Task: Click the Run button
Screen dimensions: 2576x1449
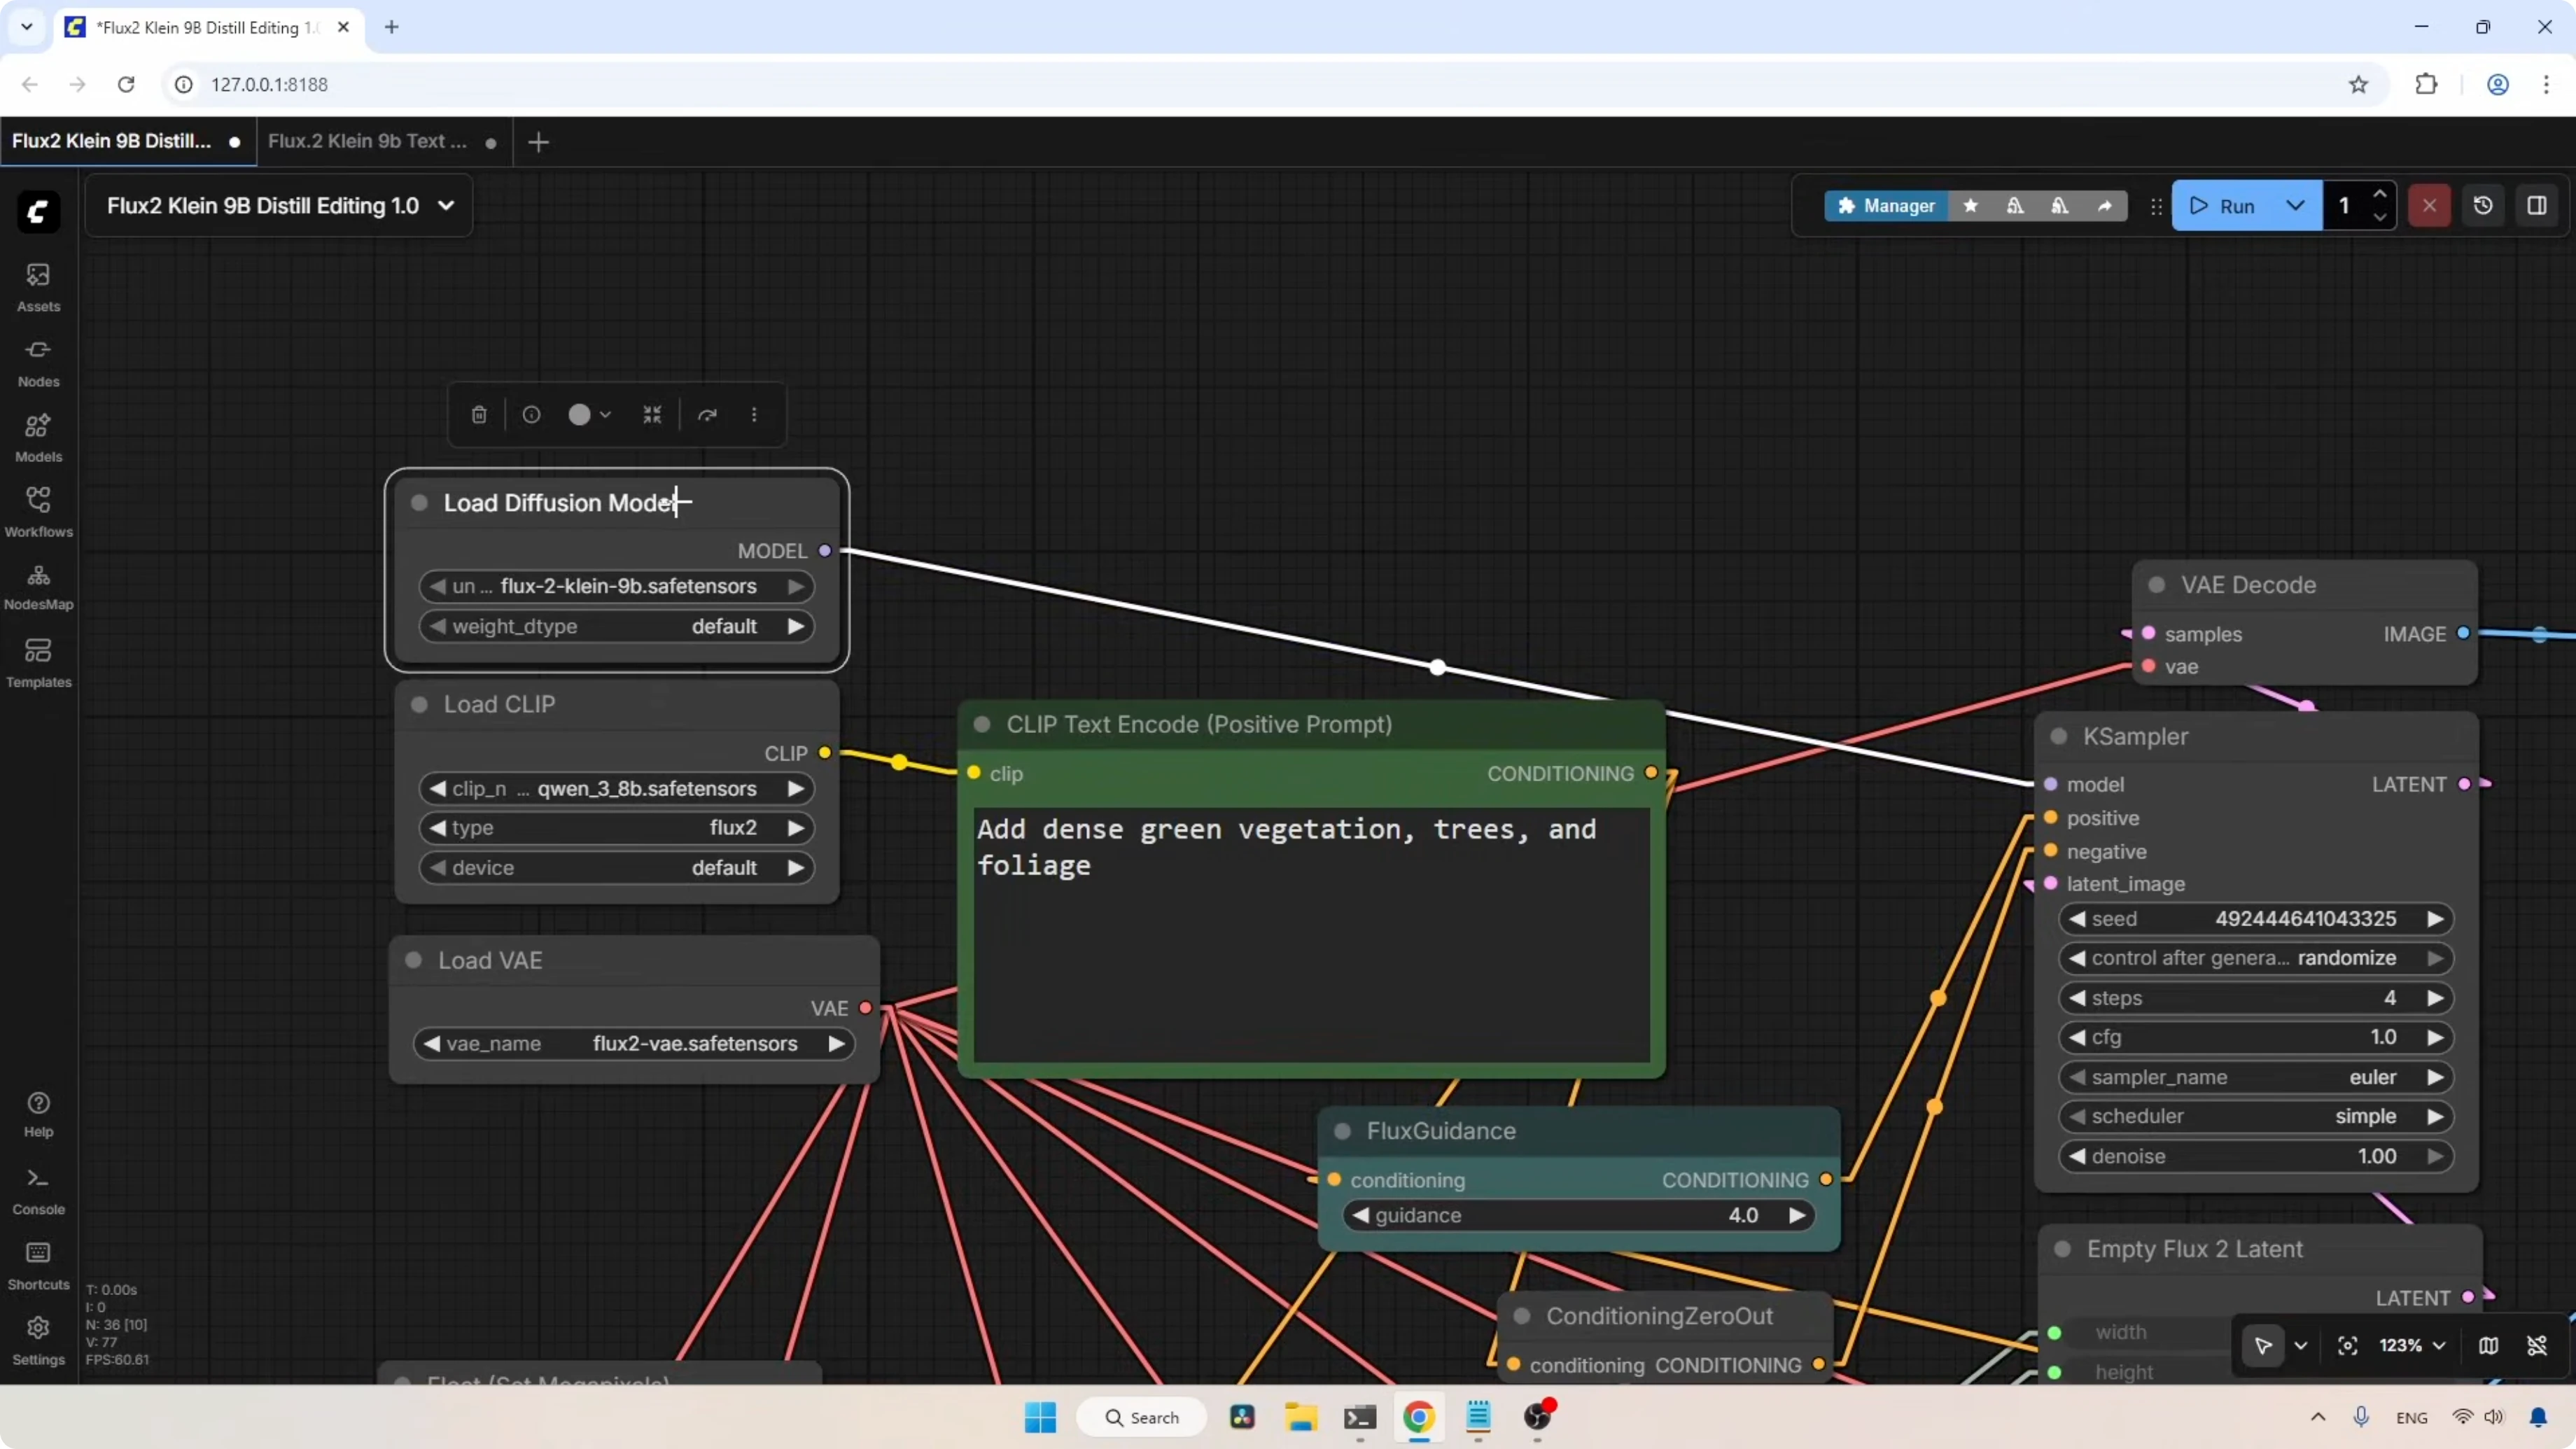Action: [x=2224, y=206]
